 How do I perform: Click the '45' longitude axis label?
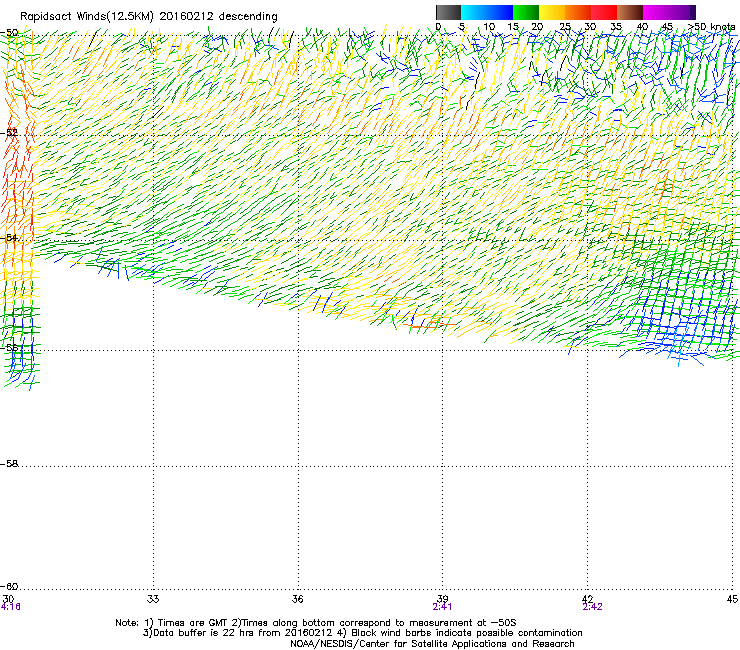(x=732, y=599)
